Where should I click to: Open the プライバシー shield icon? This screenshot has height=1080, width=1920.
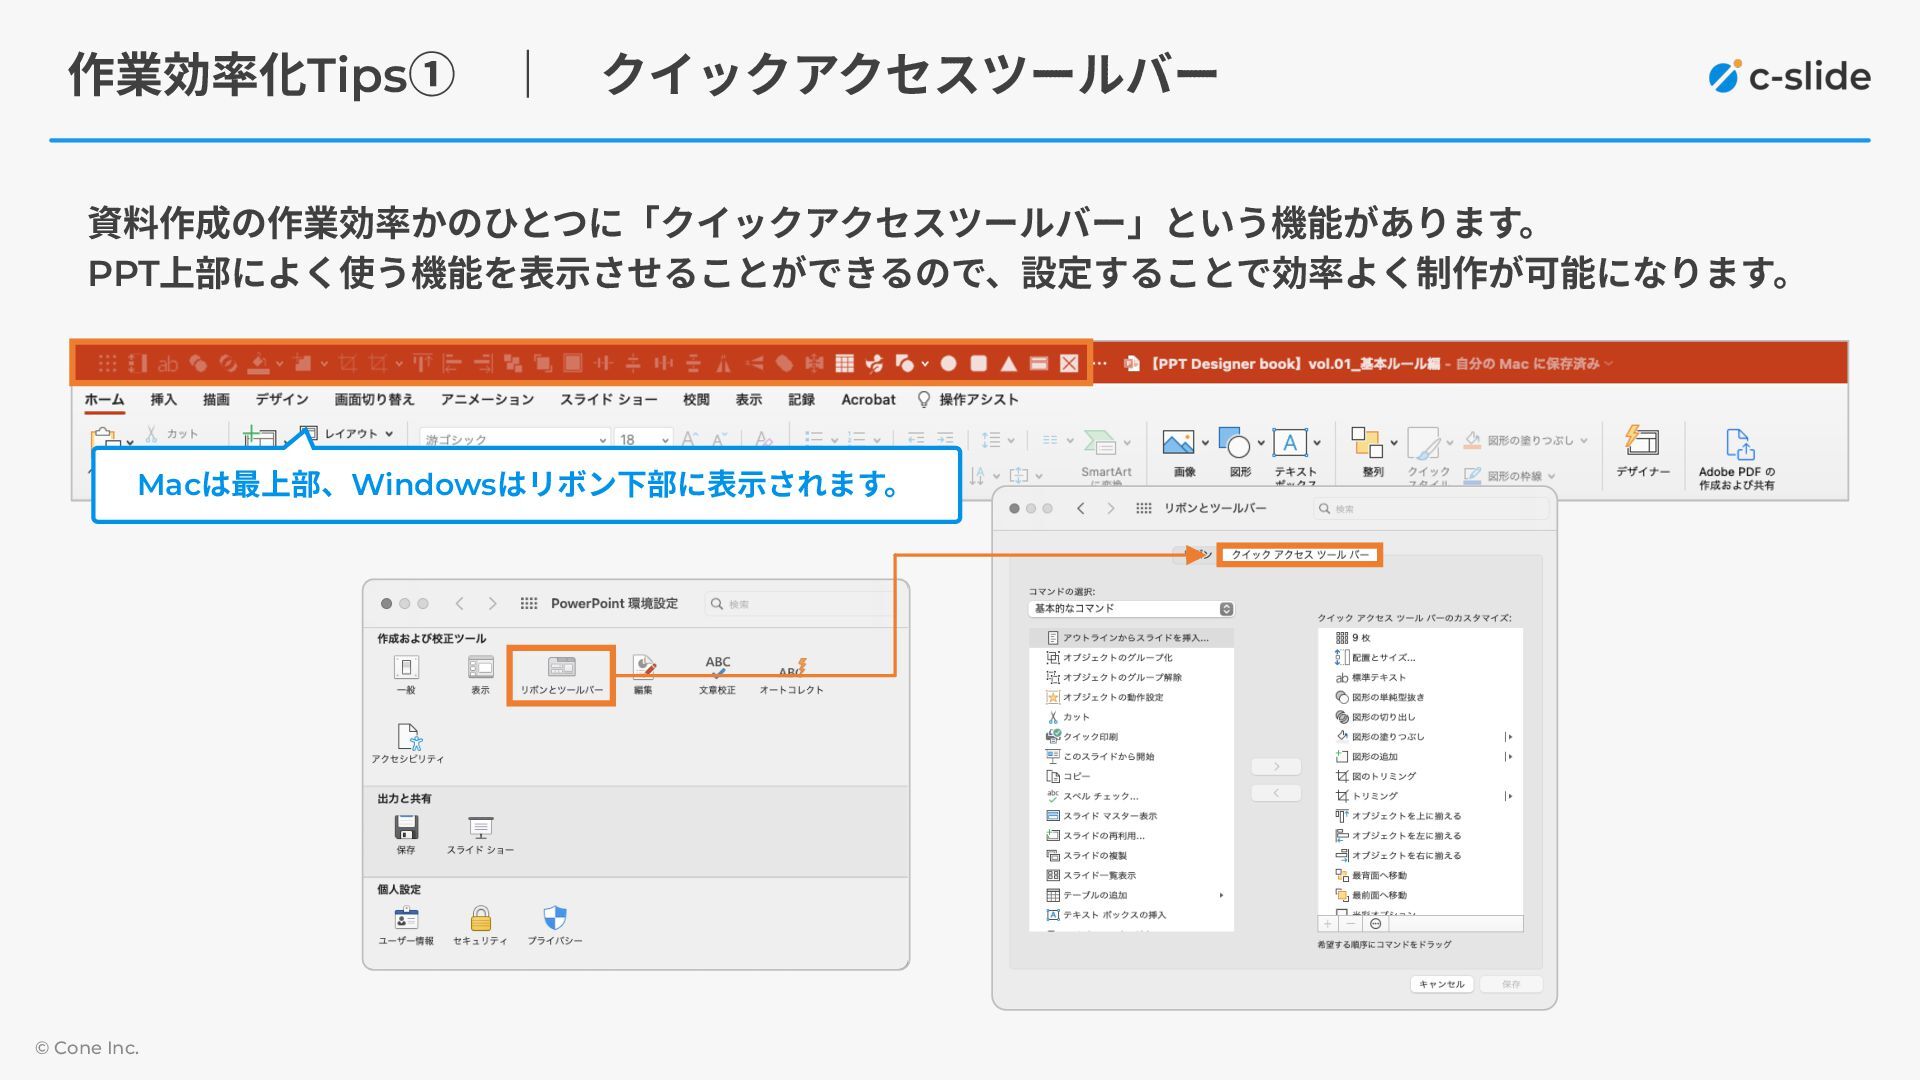(x=555, y=918)
